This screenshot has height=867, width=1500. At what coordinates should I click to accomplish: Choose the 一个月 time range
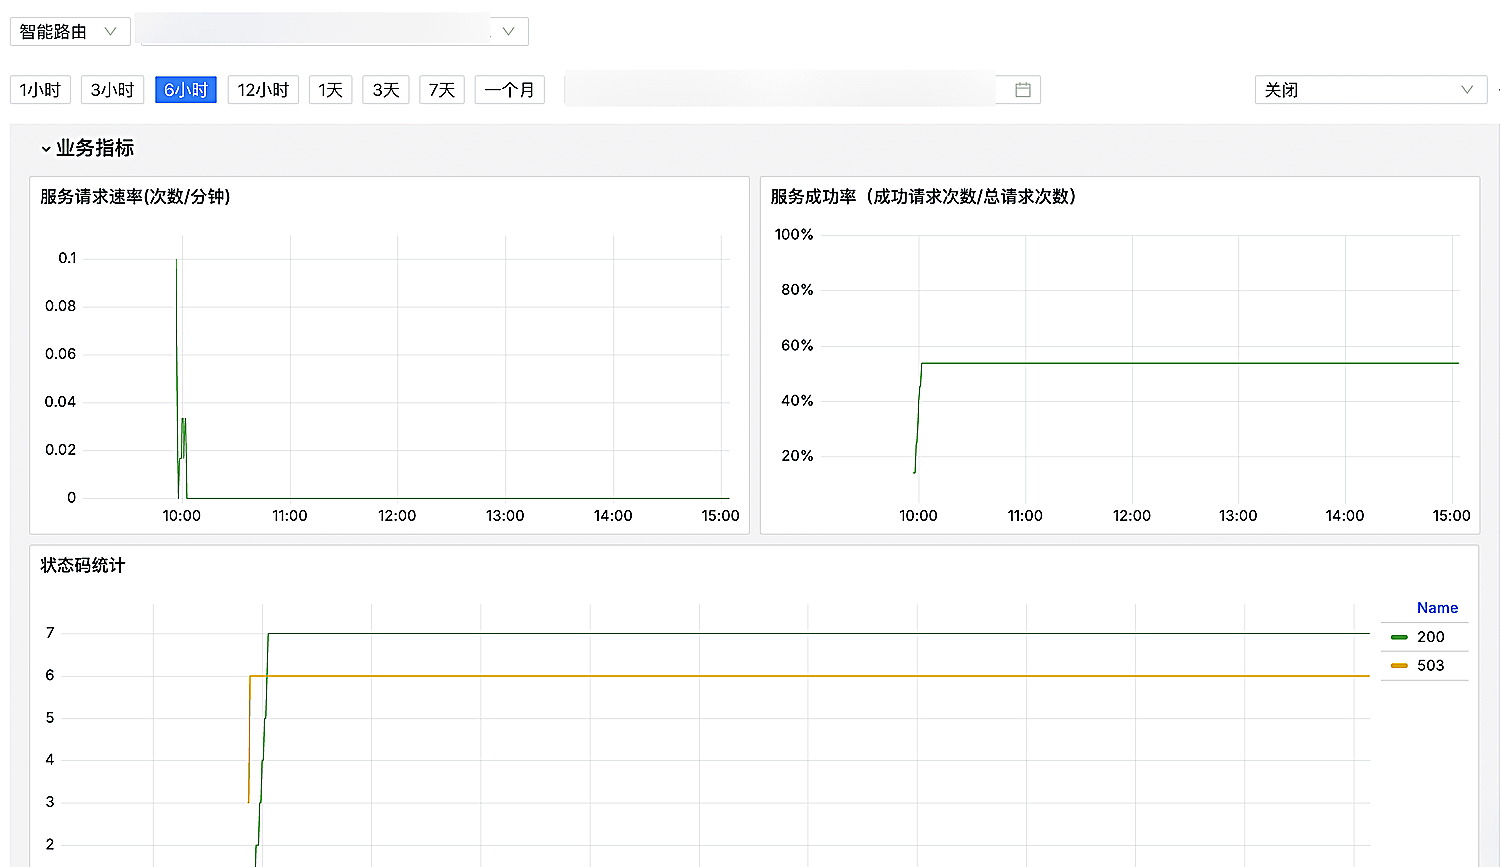510,90
